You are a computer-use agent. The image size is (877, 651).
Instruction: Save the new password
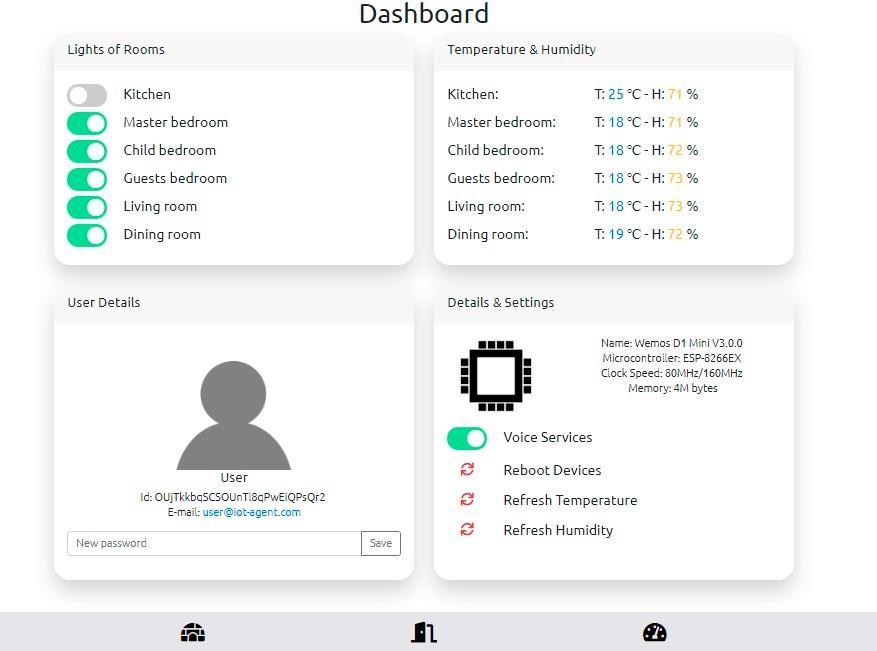tap(381, 543)
